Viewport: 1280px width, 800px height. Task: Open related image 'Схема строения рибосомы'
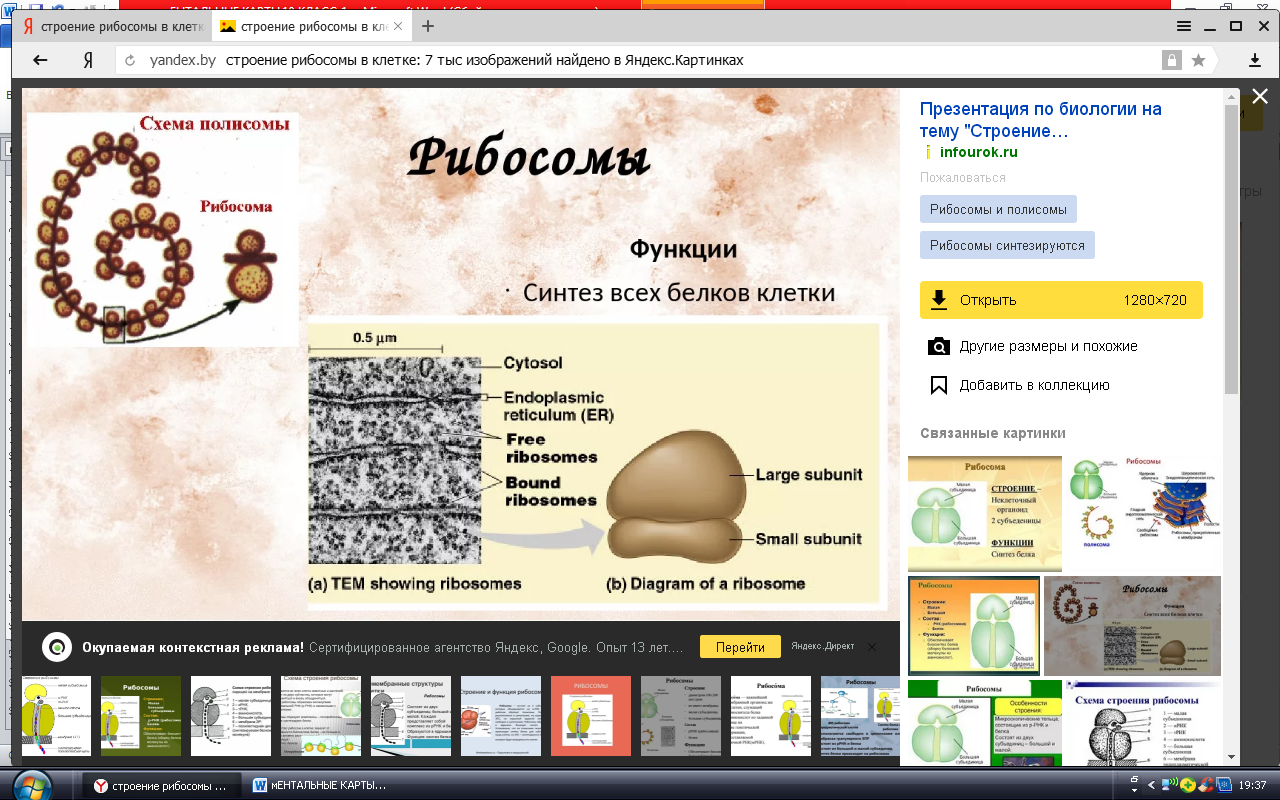click(x=1144, y=724)
